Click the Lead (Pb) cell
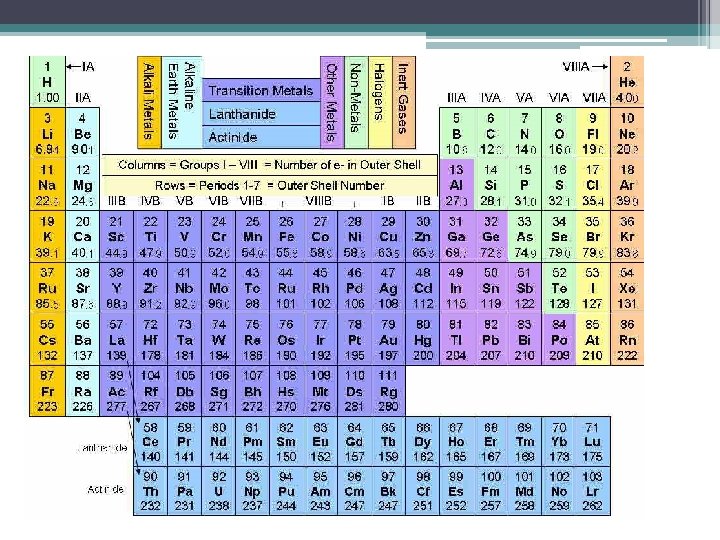 pos(491,340)
